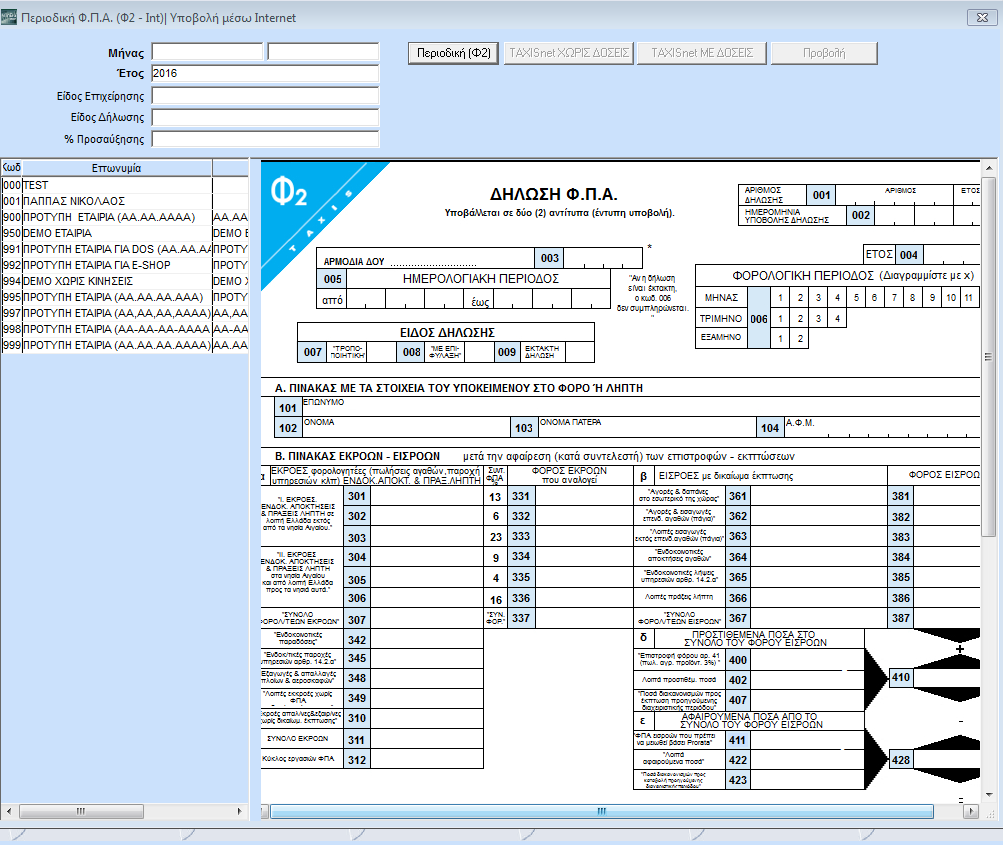The width and height of the screenshot is (1003, 845).
Task: Select row 991 ΠΡΟΤΥΠΗ ΕΤΑΙΡΙΑ ΓΙΑ DOS
Action: [x=125, y=249]
